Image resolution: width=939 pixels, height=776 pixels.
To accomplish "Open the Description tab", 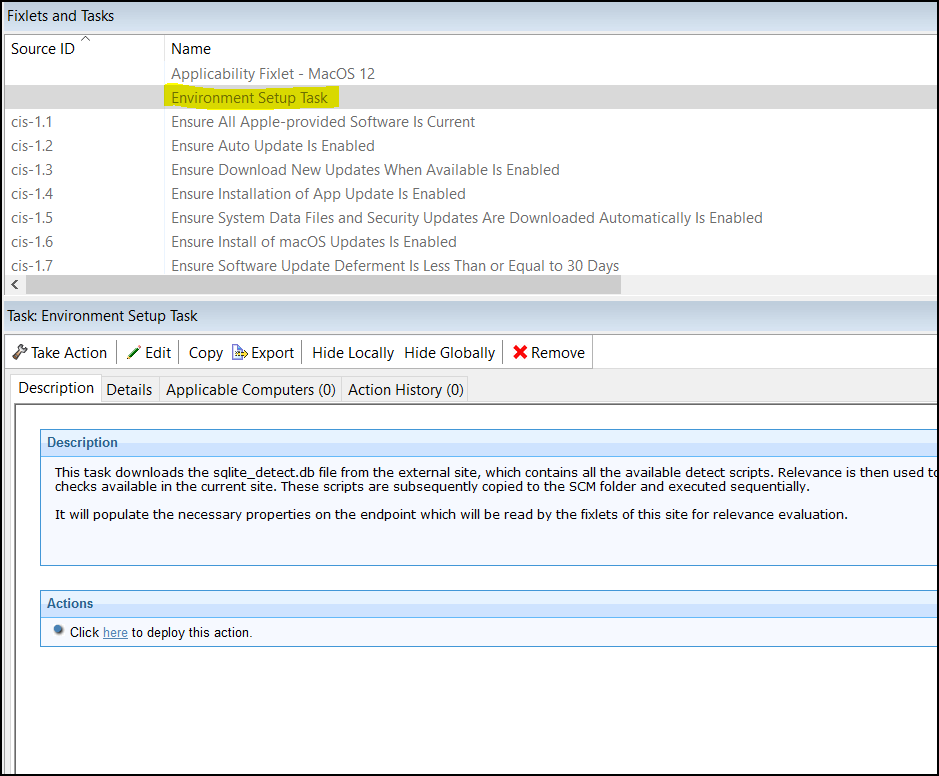I will (55, 388).
